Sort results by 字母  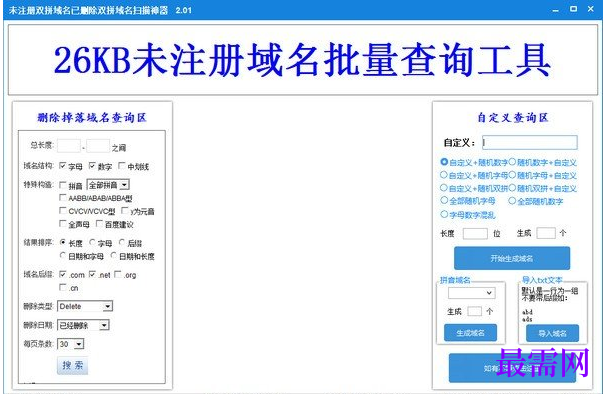tap(92, 242)
